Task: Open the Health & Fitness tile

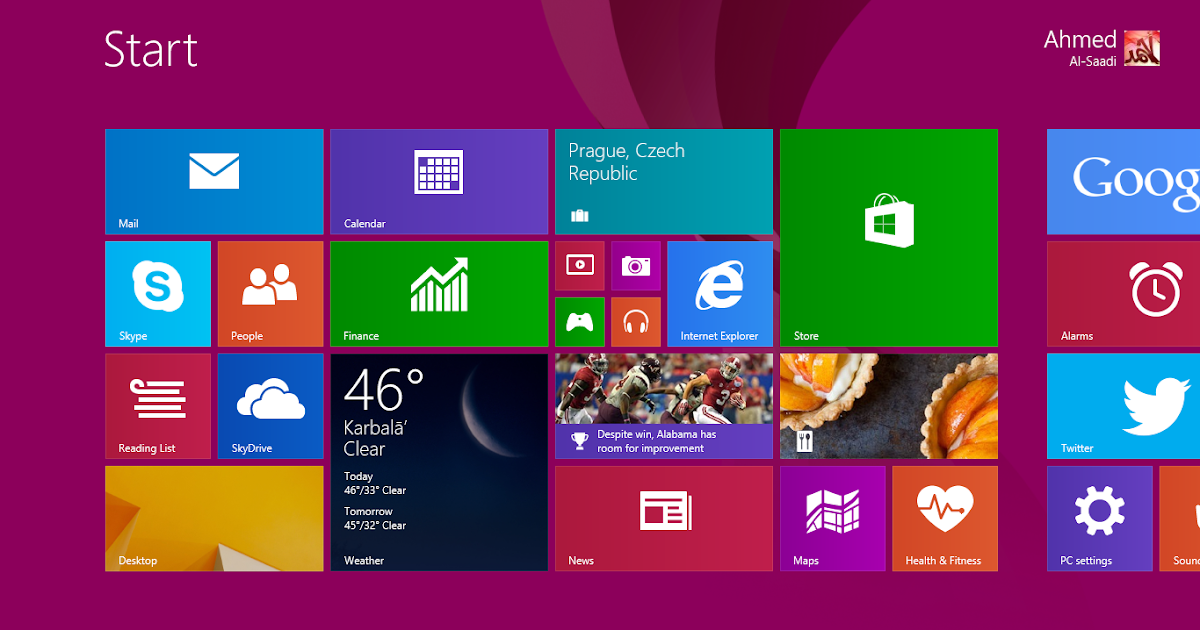Action: pyautogui.click(x=945, y=518)
